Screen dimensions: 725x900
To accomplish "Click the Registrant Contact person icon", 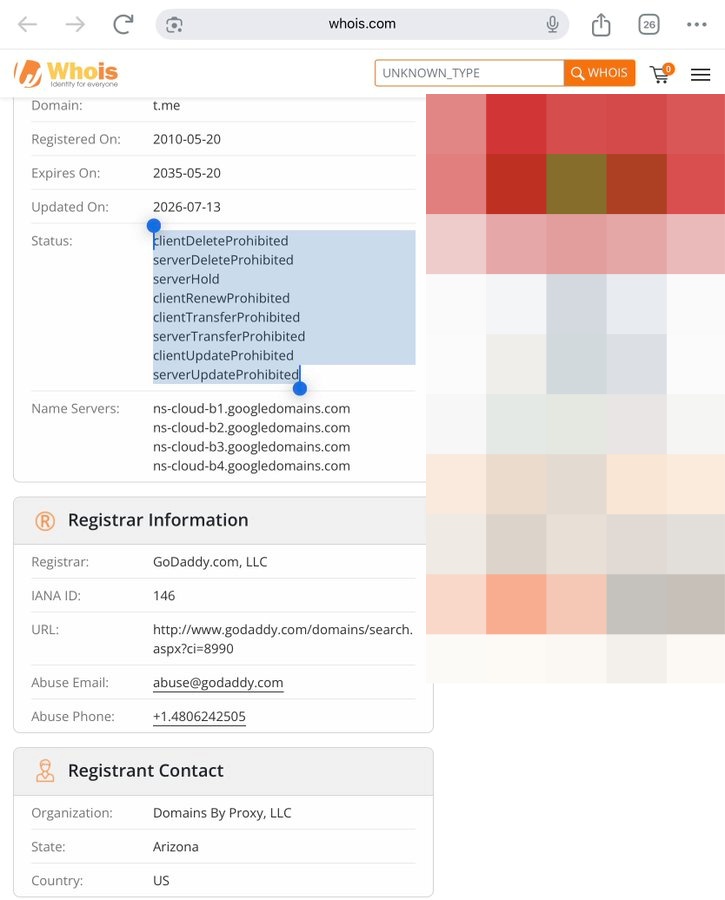I will (x=45, y=771).
